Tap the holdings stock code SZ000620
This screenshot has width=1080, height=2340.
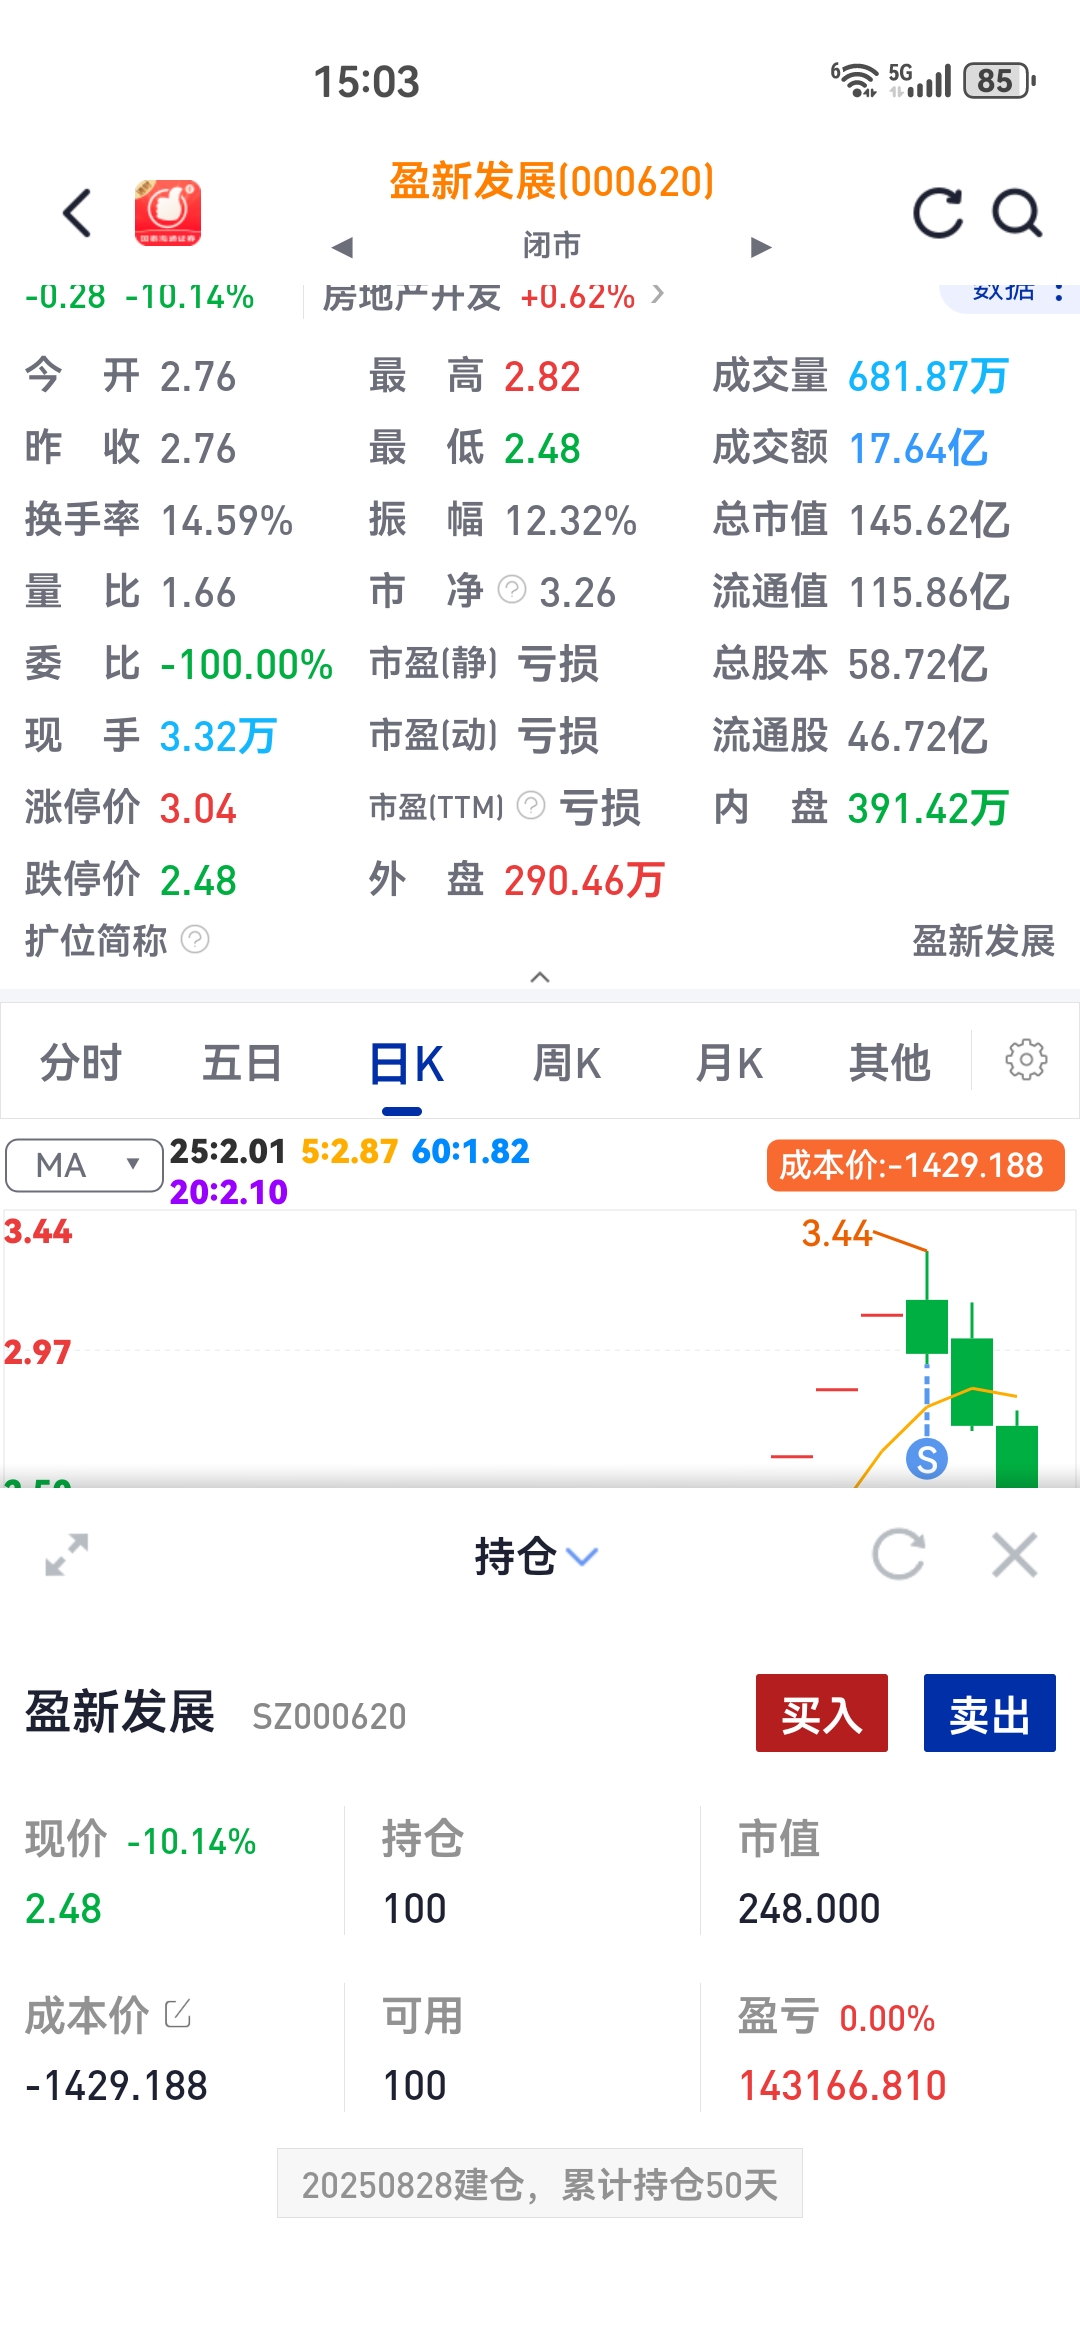tap(329, 1716)
